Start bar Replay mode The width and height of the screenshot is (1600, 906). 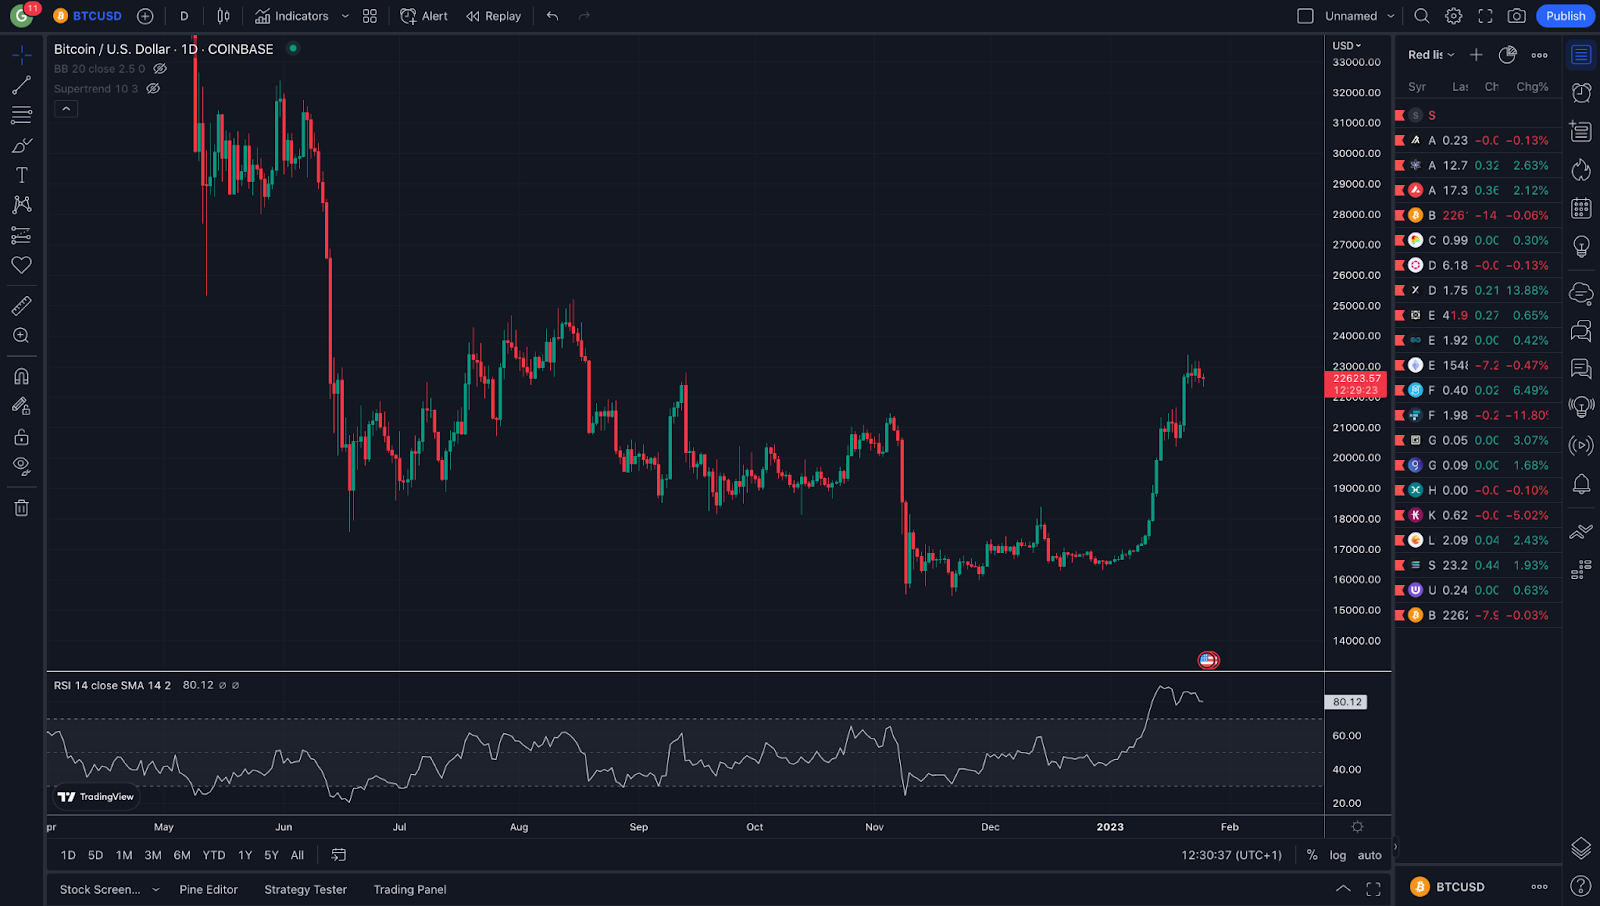click(494, 16)
